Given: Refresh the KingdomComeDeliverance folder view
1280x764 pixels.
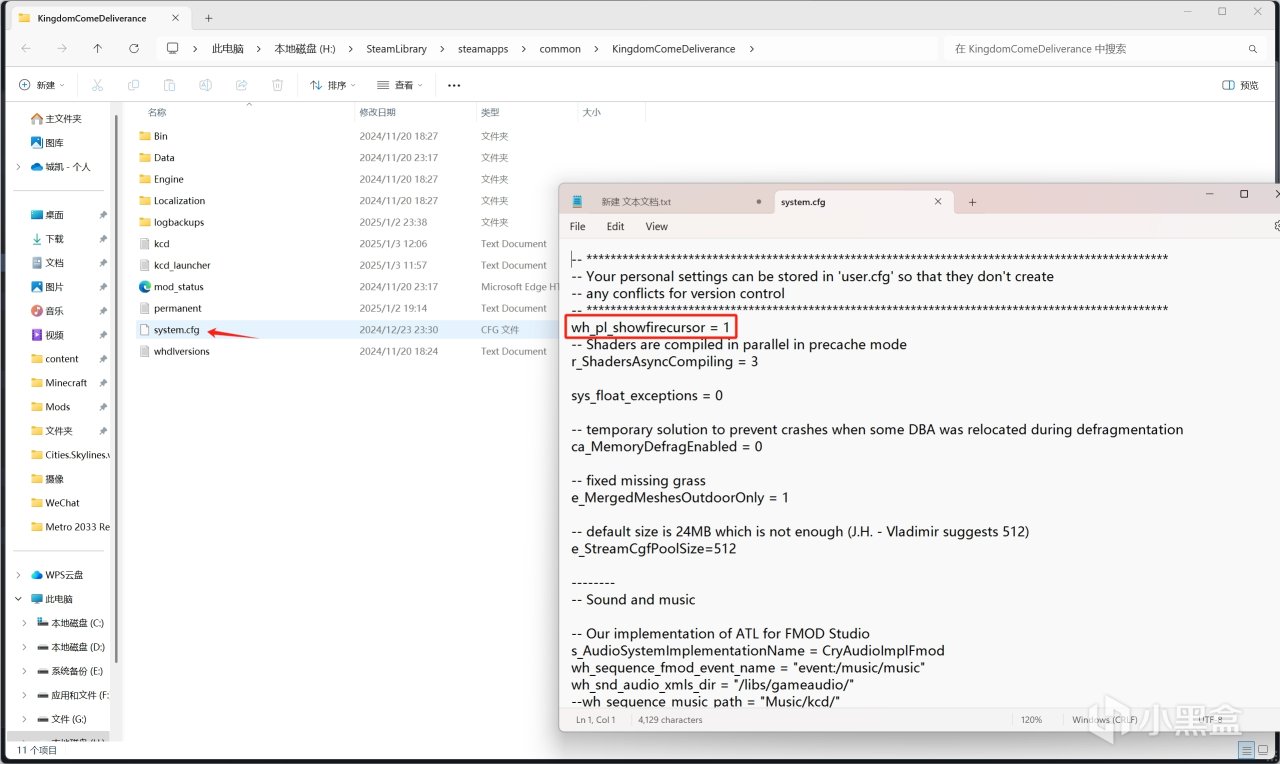Looking at the screenshot, I should [x=134, y=48].
